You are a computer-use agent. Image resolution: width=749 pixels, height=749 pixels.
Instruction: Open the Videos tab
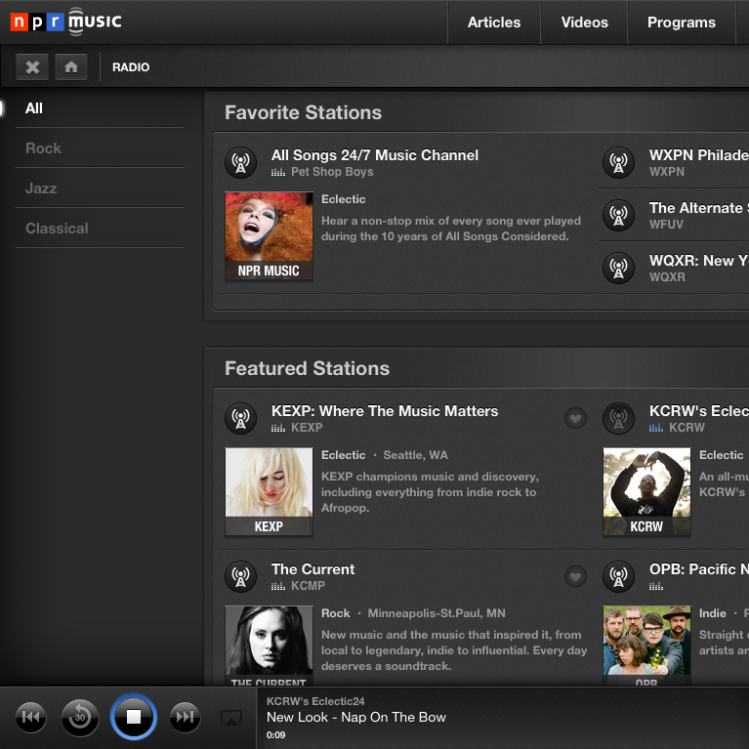pyautogui.click(x=584, y=22)
